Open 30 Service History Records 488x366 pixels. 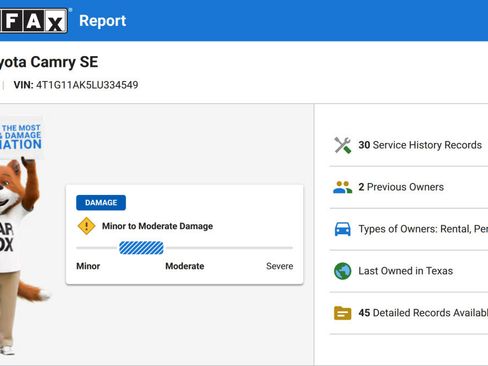click(409, 145)
